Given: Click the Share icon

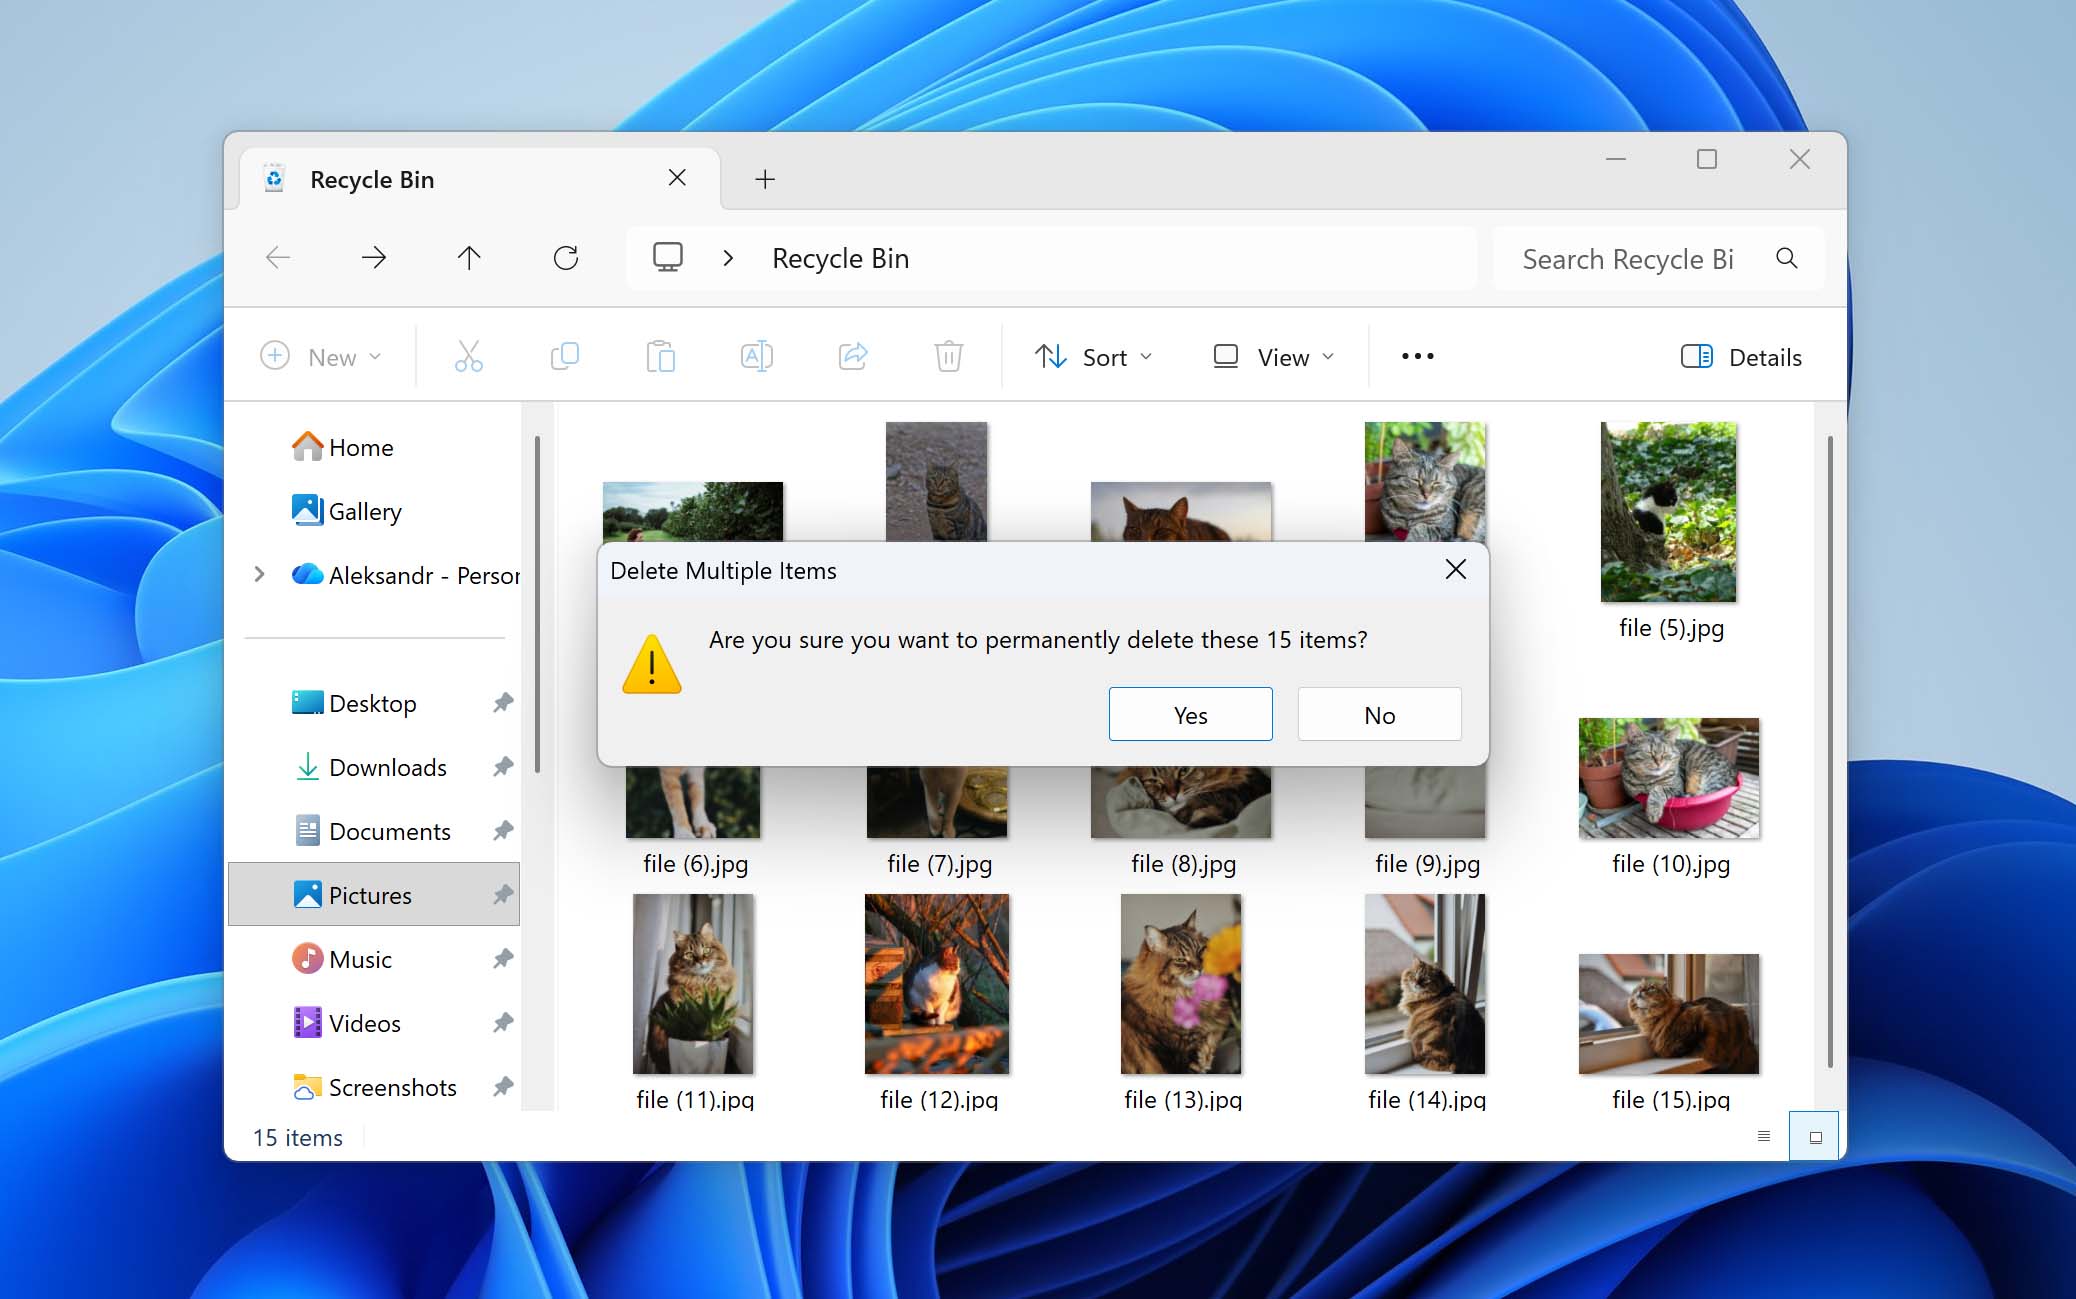Looking at the screenshot, I should point(852,356).
